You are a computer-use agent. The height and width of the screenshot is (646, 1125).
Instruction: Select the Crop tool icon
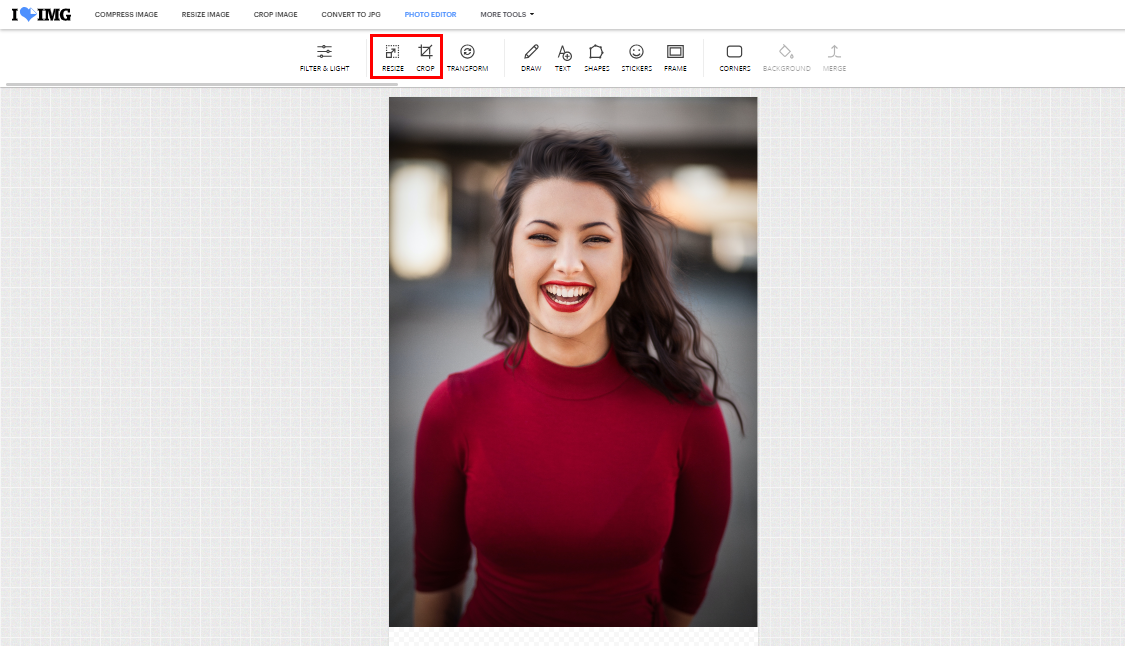click(x=426, y=56)
